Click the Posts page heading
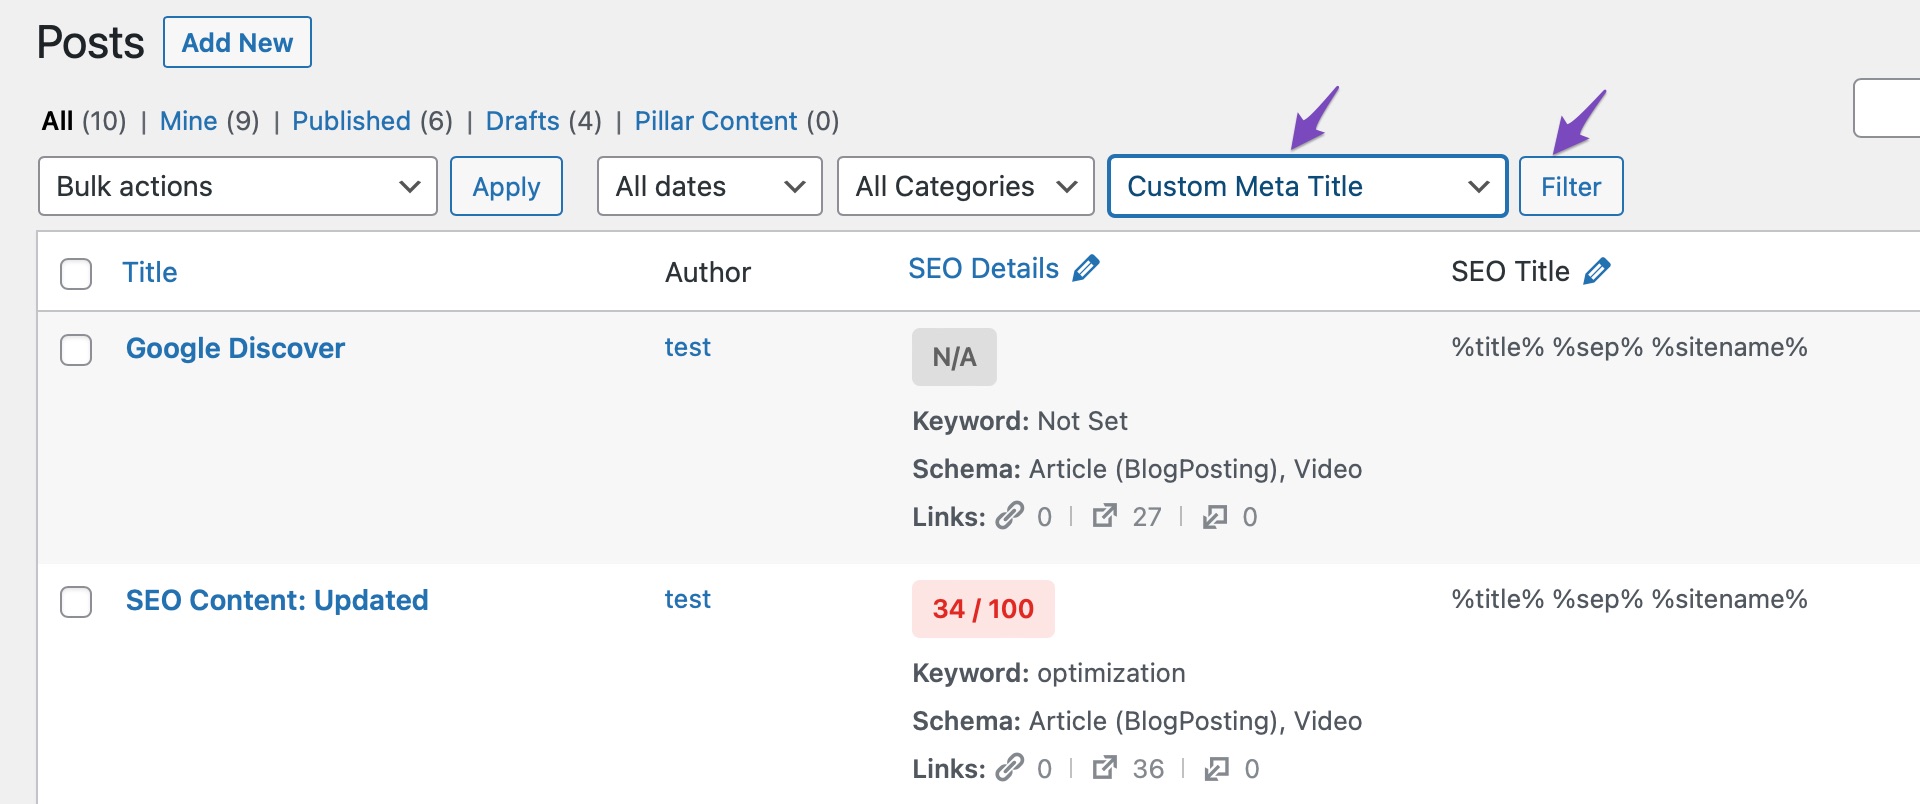Viewport: 1920px width, 804px height. [x=90, y=43]
